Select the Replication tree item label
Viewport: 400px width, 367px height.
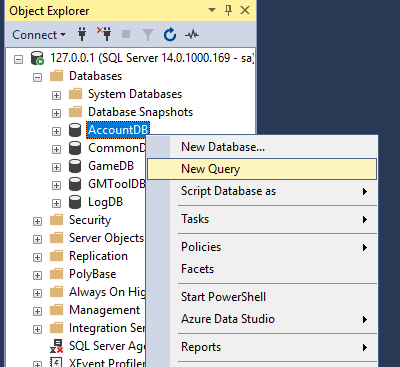pyautogui.click(x=98, y=256)
